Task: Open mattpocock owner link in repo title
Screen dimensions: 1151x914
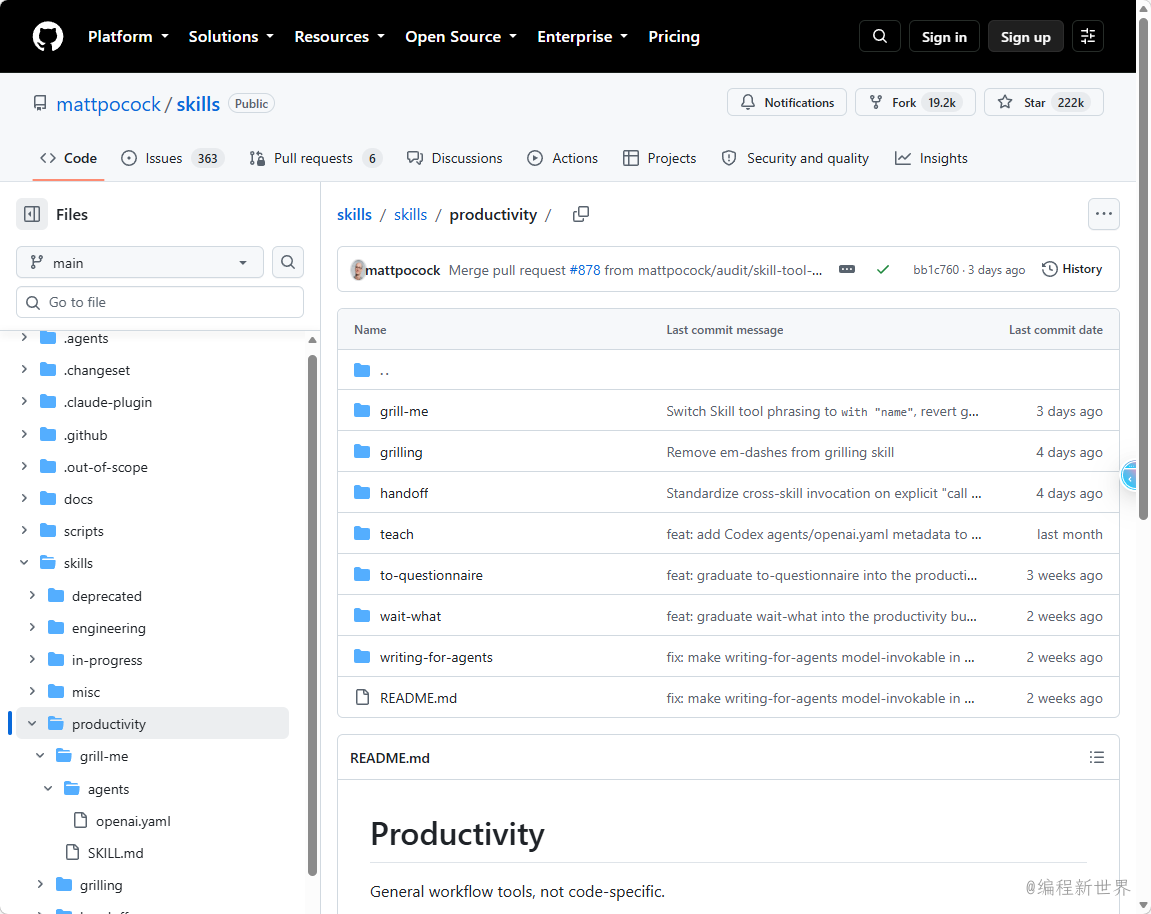Action: pos(109,104)
